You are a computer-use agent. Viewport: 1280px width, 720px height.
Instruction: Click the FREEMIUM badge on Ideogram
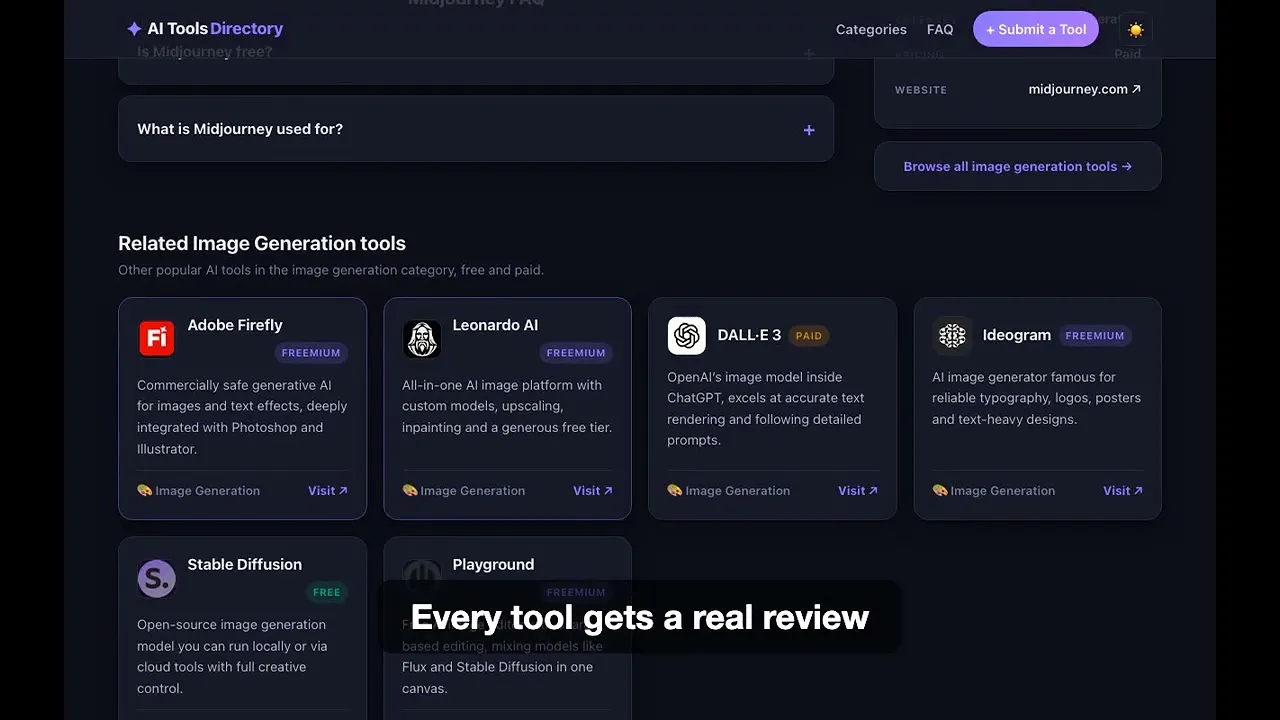click(x=1095, y=336)
